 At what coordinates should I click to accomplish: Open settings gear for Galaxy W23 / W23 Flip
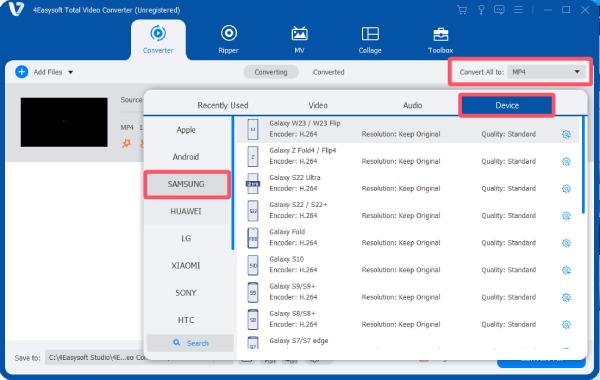tap(566, 134)
